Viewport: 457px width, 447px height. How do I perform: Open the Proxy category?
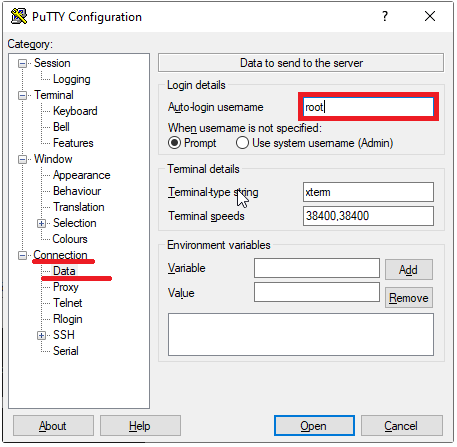[x=66, y=287]
